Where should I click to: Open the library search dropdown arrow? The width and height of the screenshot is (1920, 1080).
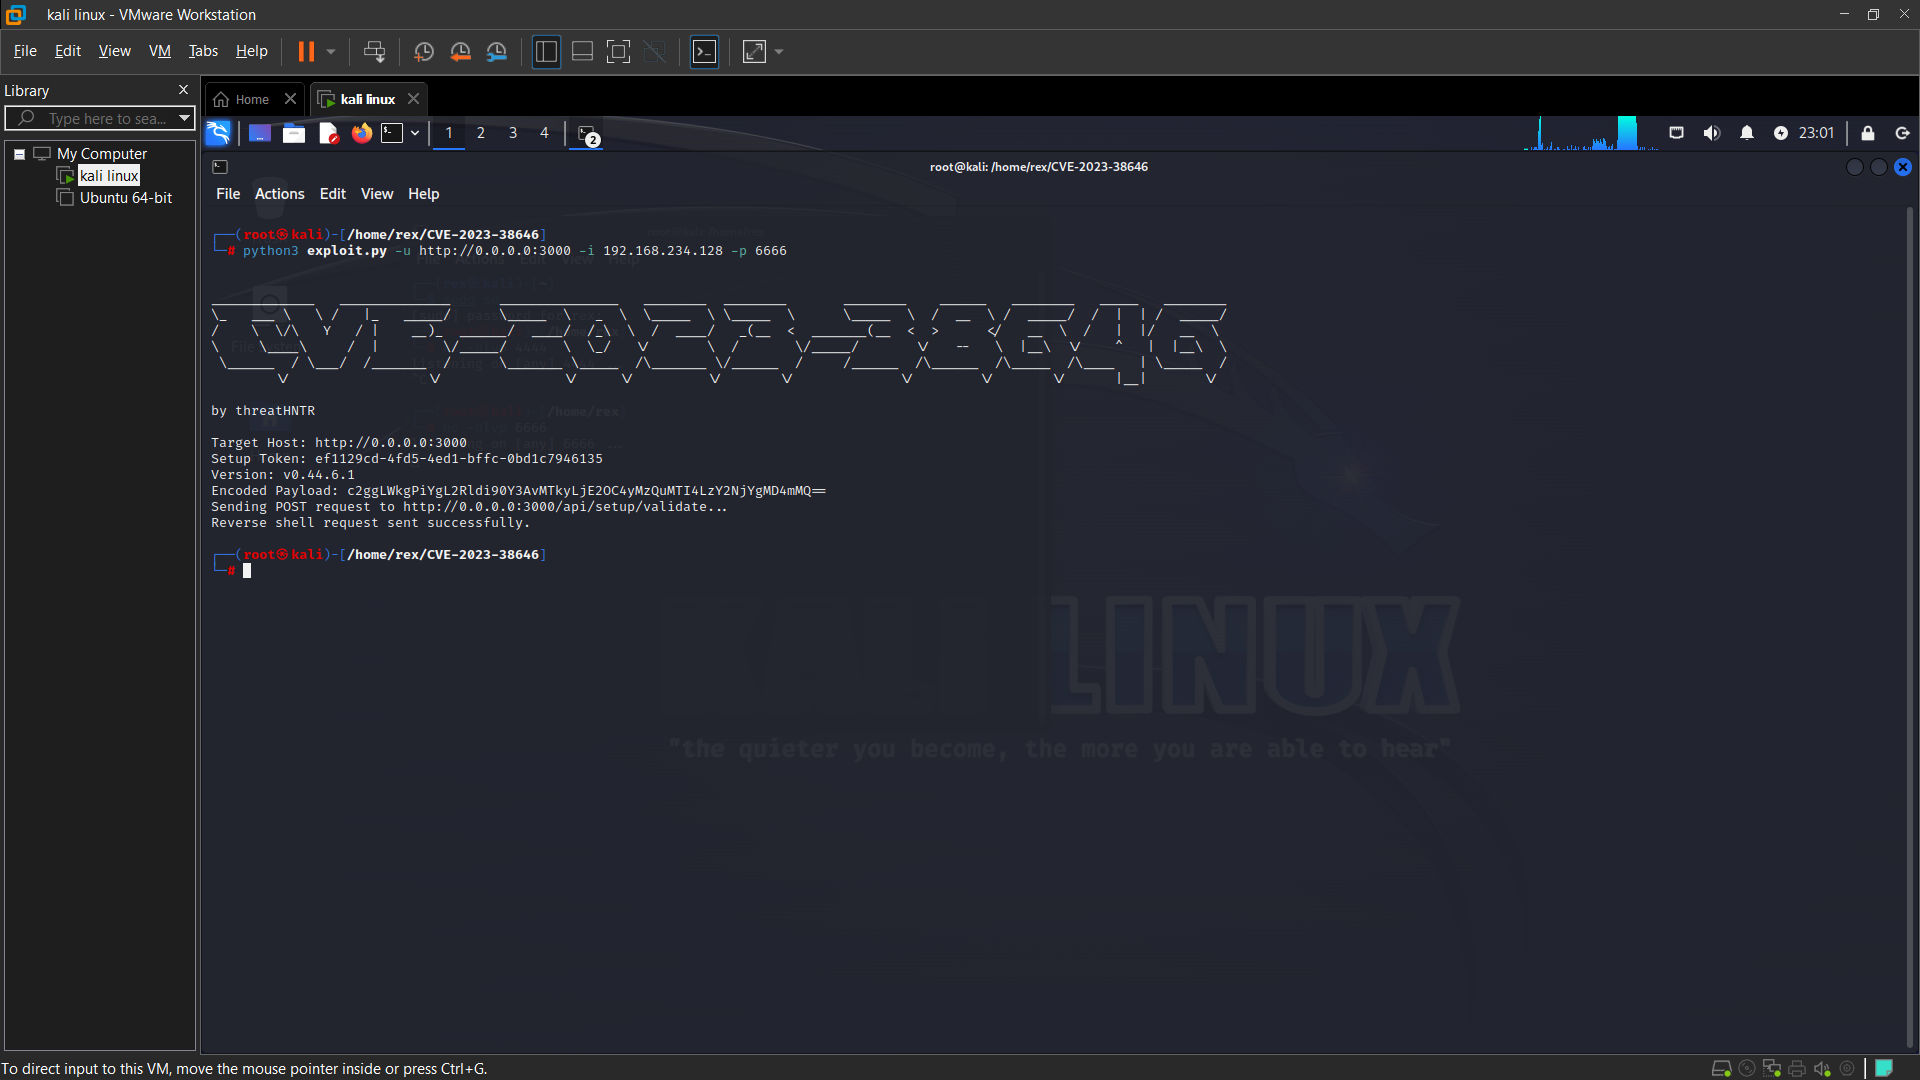tap(184, 118)
